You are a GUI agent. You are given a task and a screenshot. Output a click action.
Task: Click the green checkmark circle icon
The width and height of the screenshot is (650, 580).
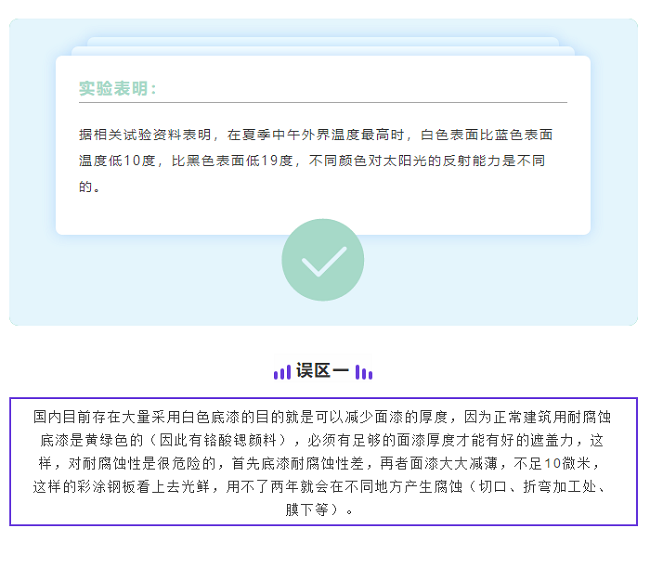[322, 260]
